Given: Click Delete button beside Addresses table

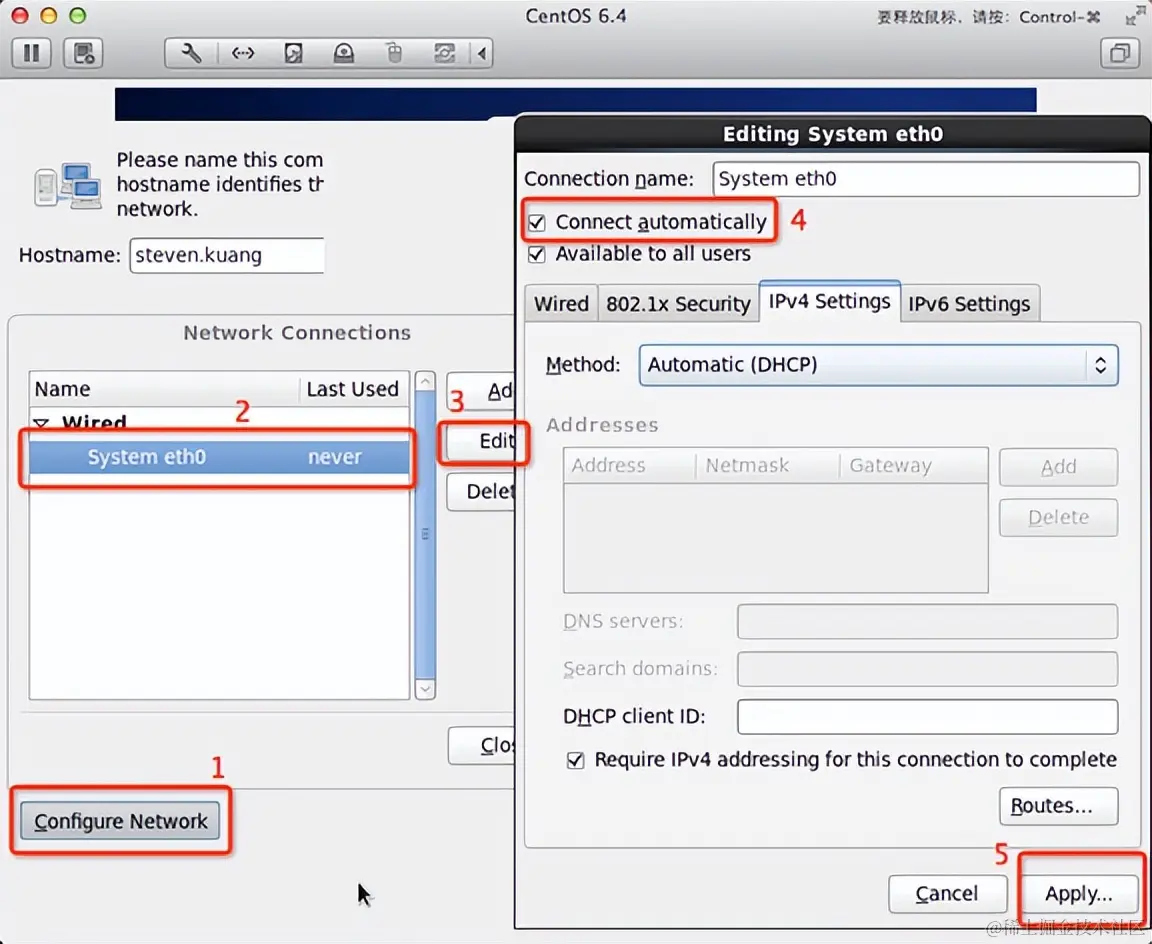Looking at the screenshot, I should (1058, 517).
